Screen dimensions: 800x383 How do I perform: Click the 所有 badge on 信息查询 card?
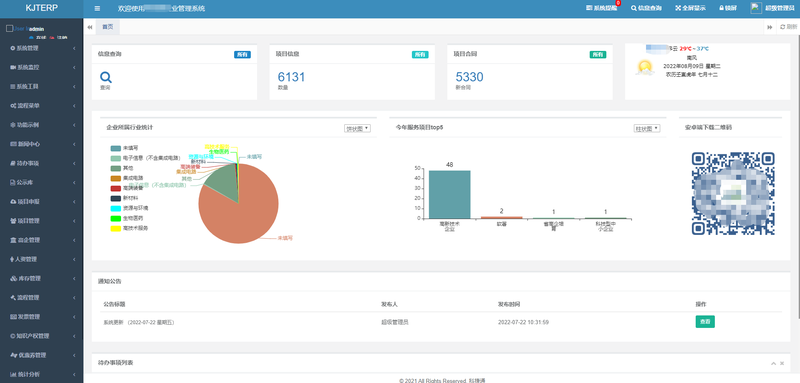[x=242, y=55]
